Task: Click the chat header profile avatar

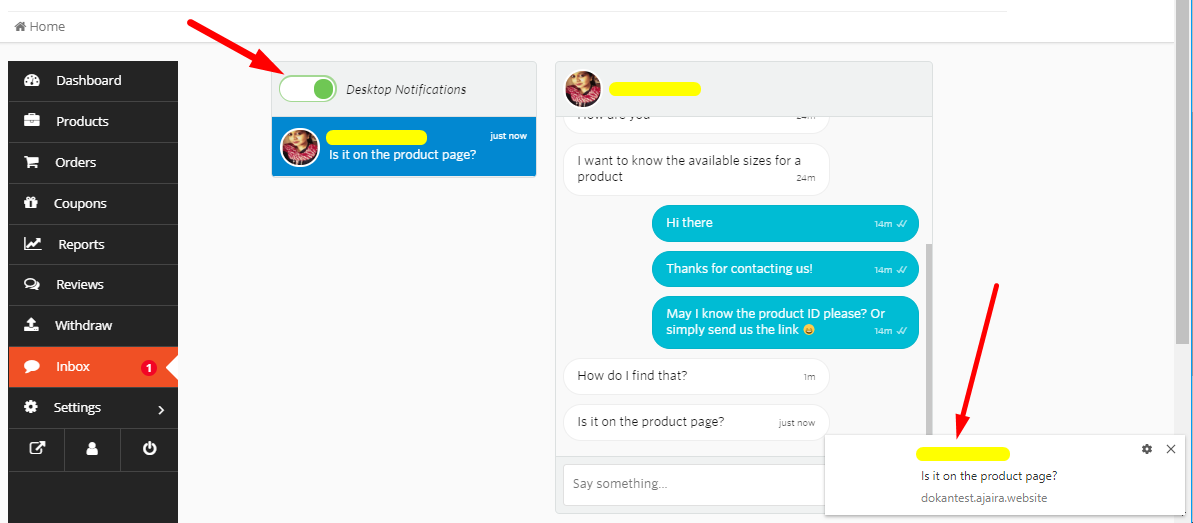Action: (x=583, y=89)
